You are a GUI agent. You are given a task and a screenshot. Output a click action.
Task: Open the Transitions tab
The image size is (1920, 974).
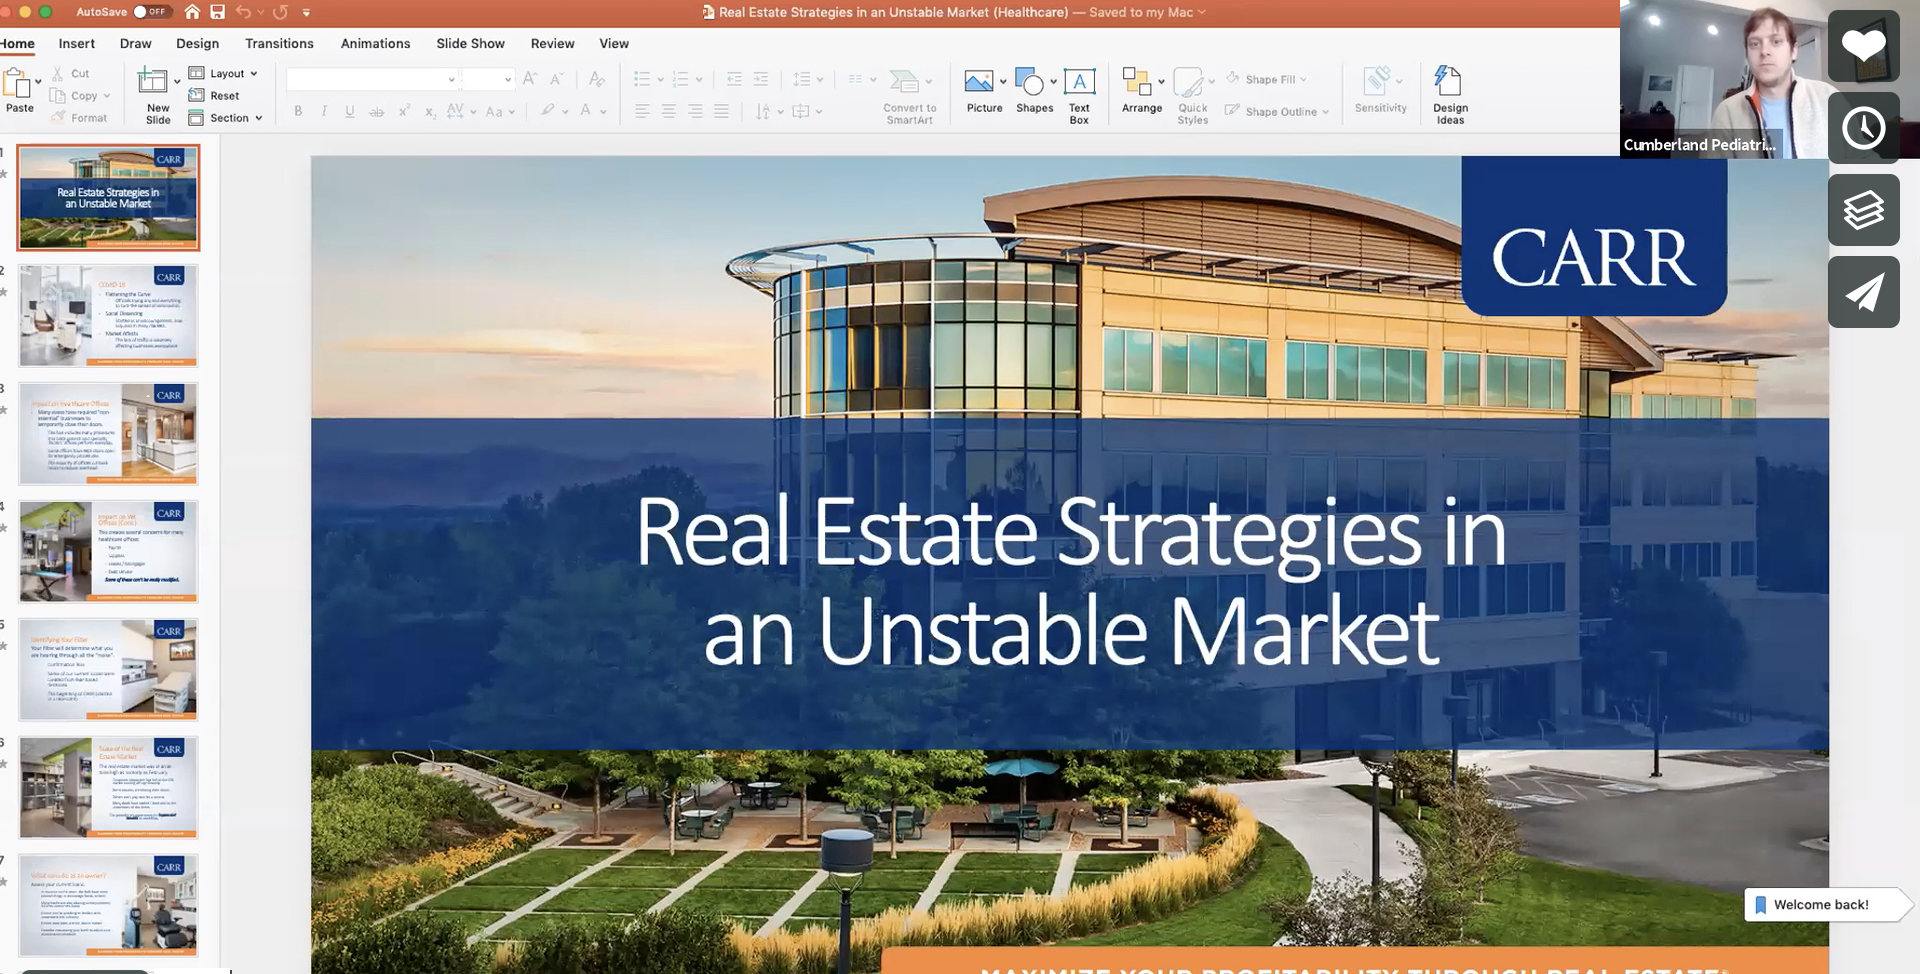(x=279, y=43)
